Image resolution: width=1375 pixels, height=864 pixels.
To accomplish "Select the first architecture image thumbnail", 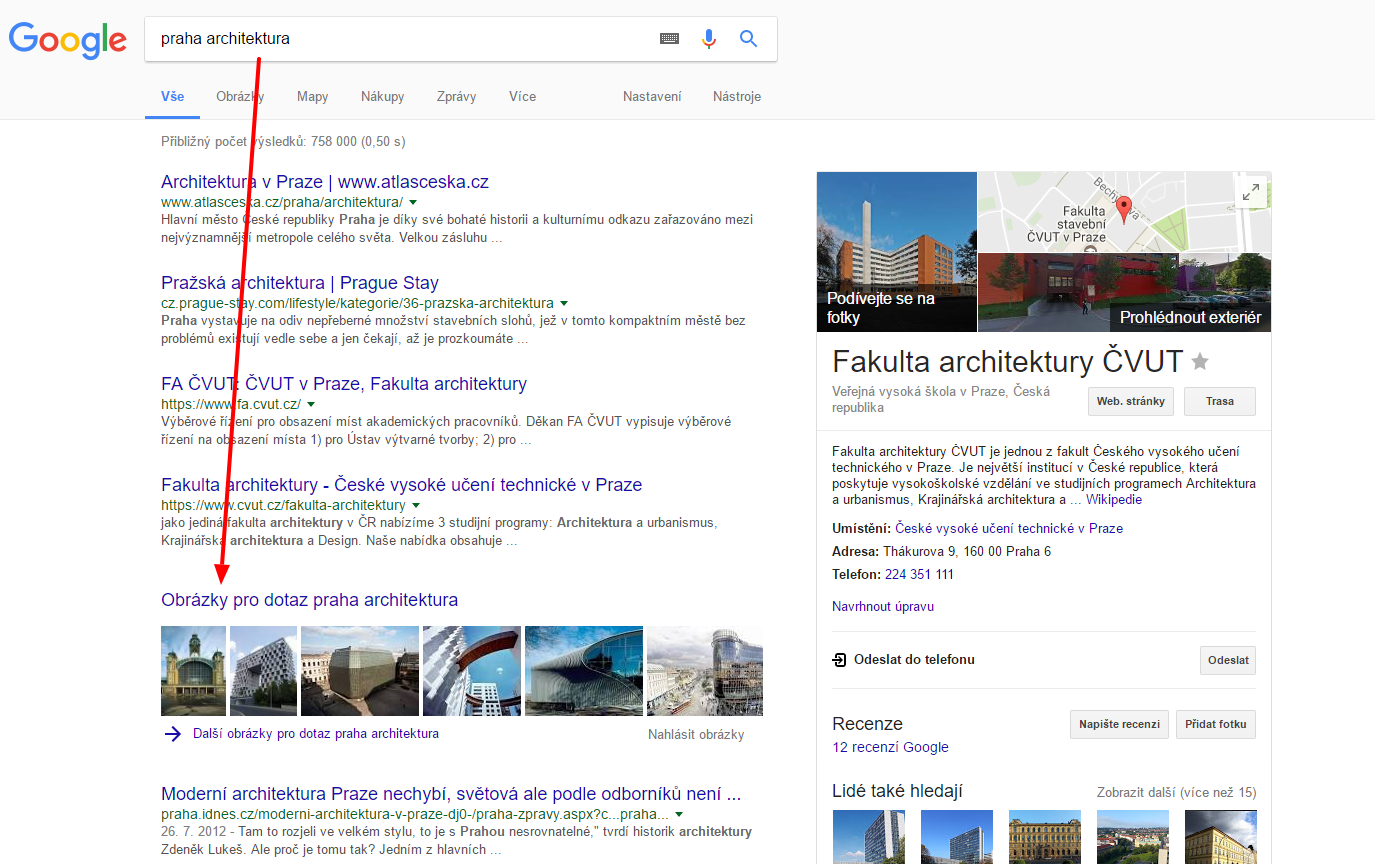I will [x=193, y=671].
